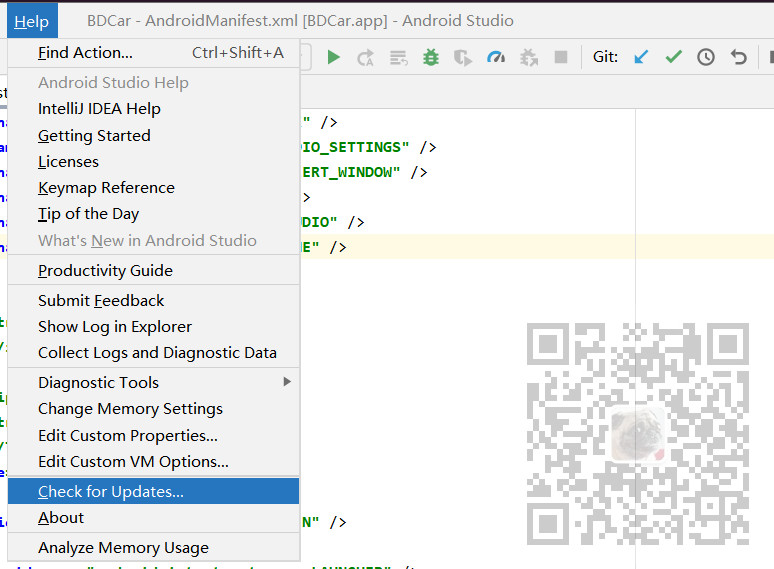Open Licenses from Help menu
Image resolution: width=774 pixels, height=569 pixels.
[154, 161]
